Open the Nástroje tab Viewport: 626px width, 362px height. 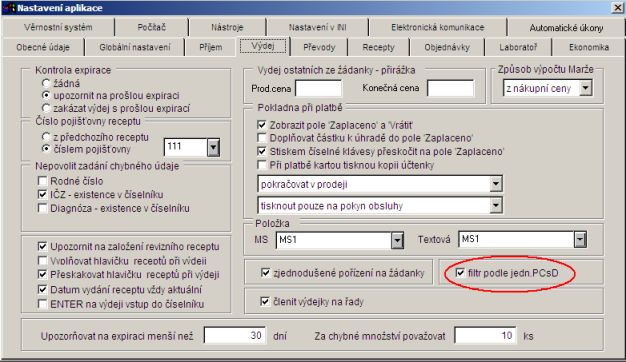pos(227,28)
